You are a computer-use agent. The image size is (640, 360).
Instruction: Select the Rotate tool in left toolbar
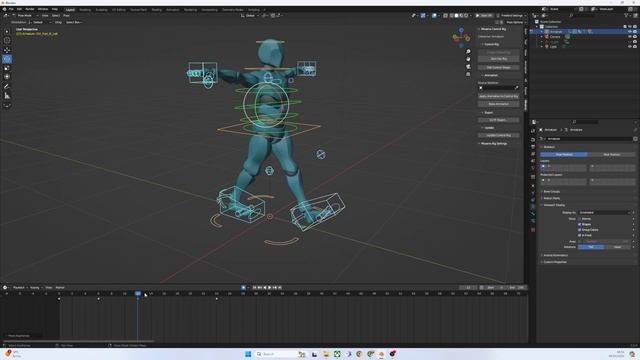point(7,59)
